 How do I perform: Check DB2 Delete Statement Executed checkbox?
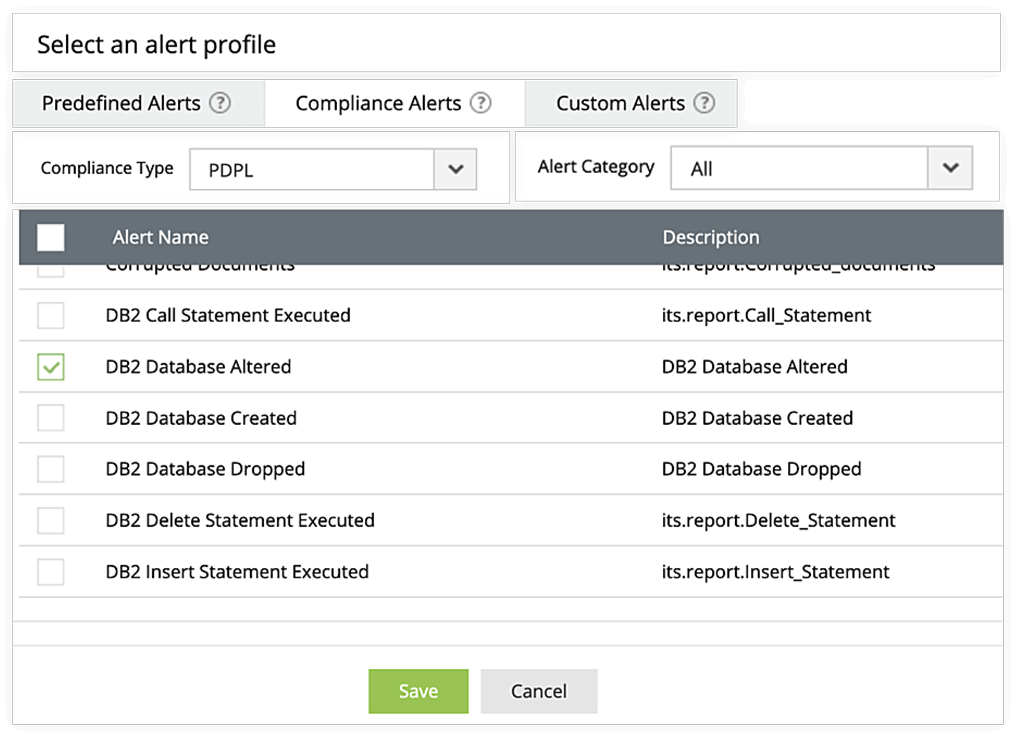pyautogui.click(x=51, y=520)
